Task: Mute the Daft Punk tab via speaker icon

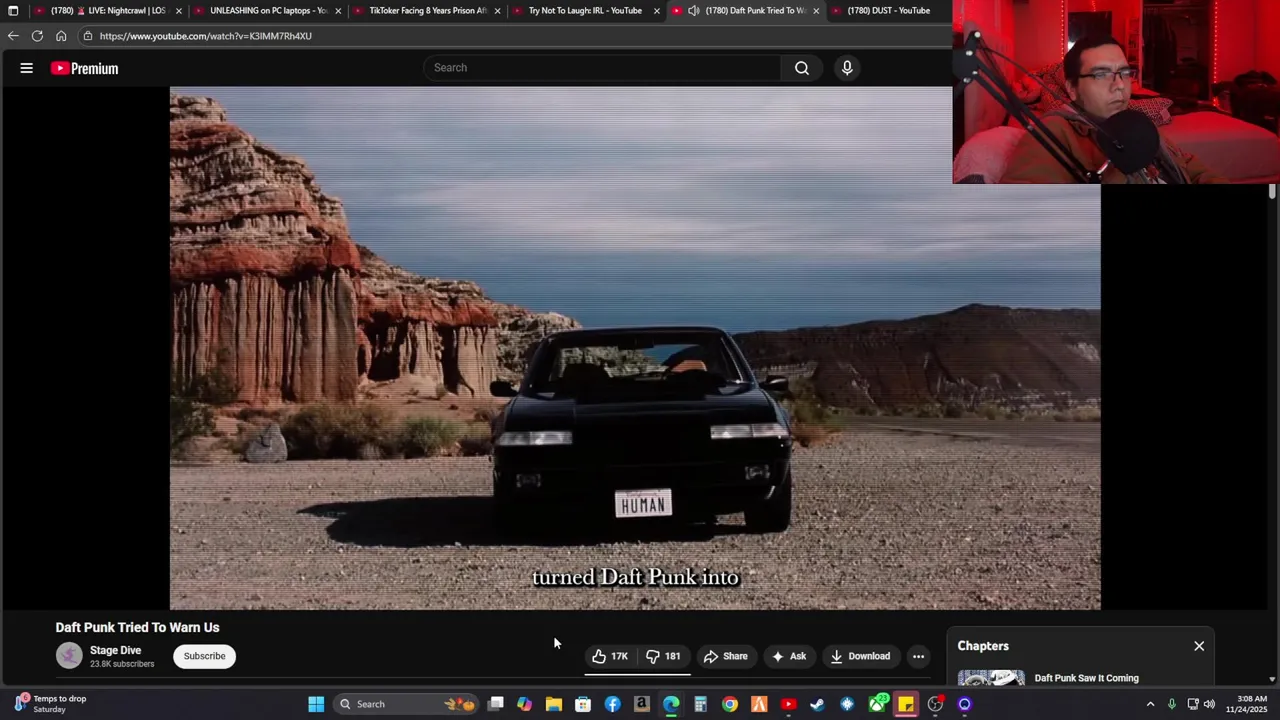Action: point(693,11)
